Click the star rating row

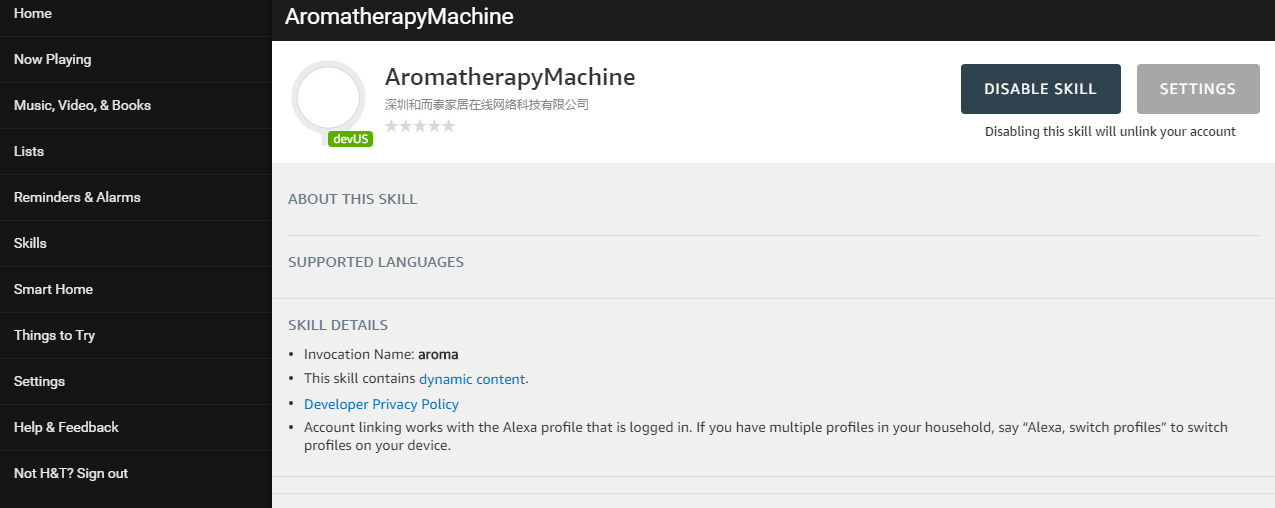click(x=420, y=126)
